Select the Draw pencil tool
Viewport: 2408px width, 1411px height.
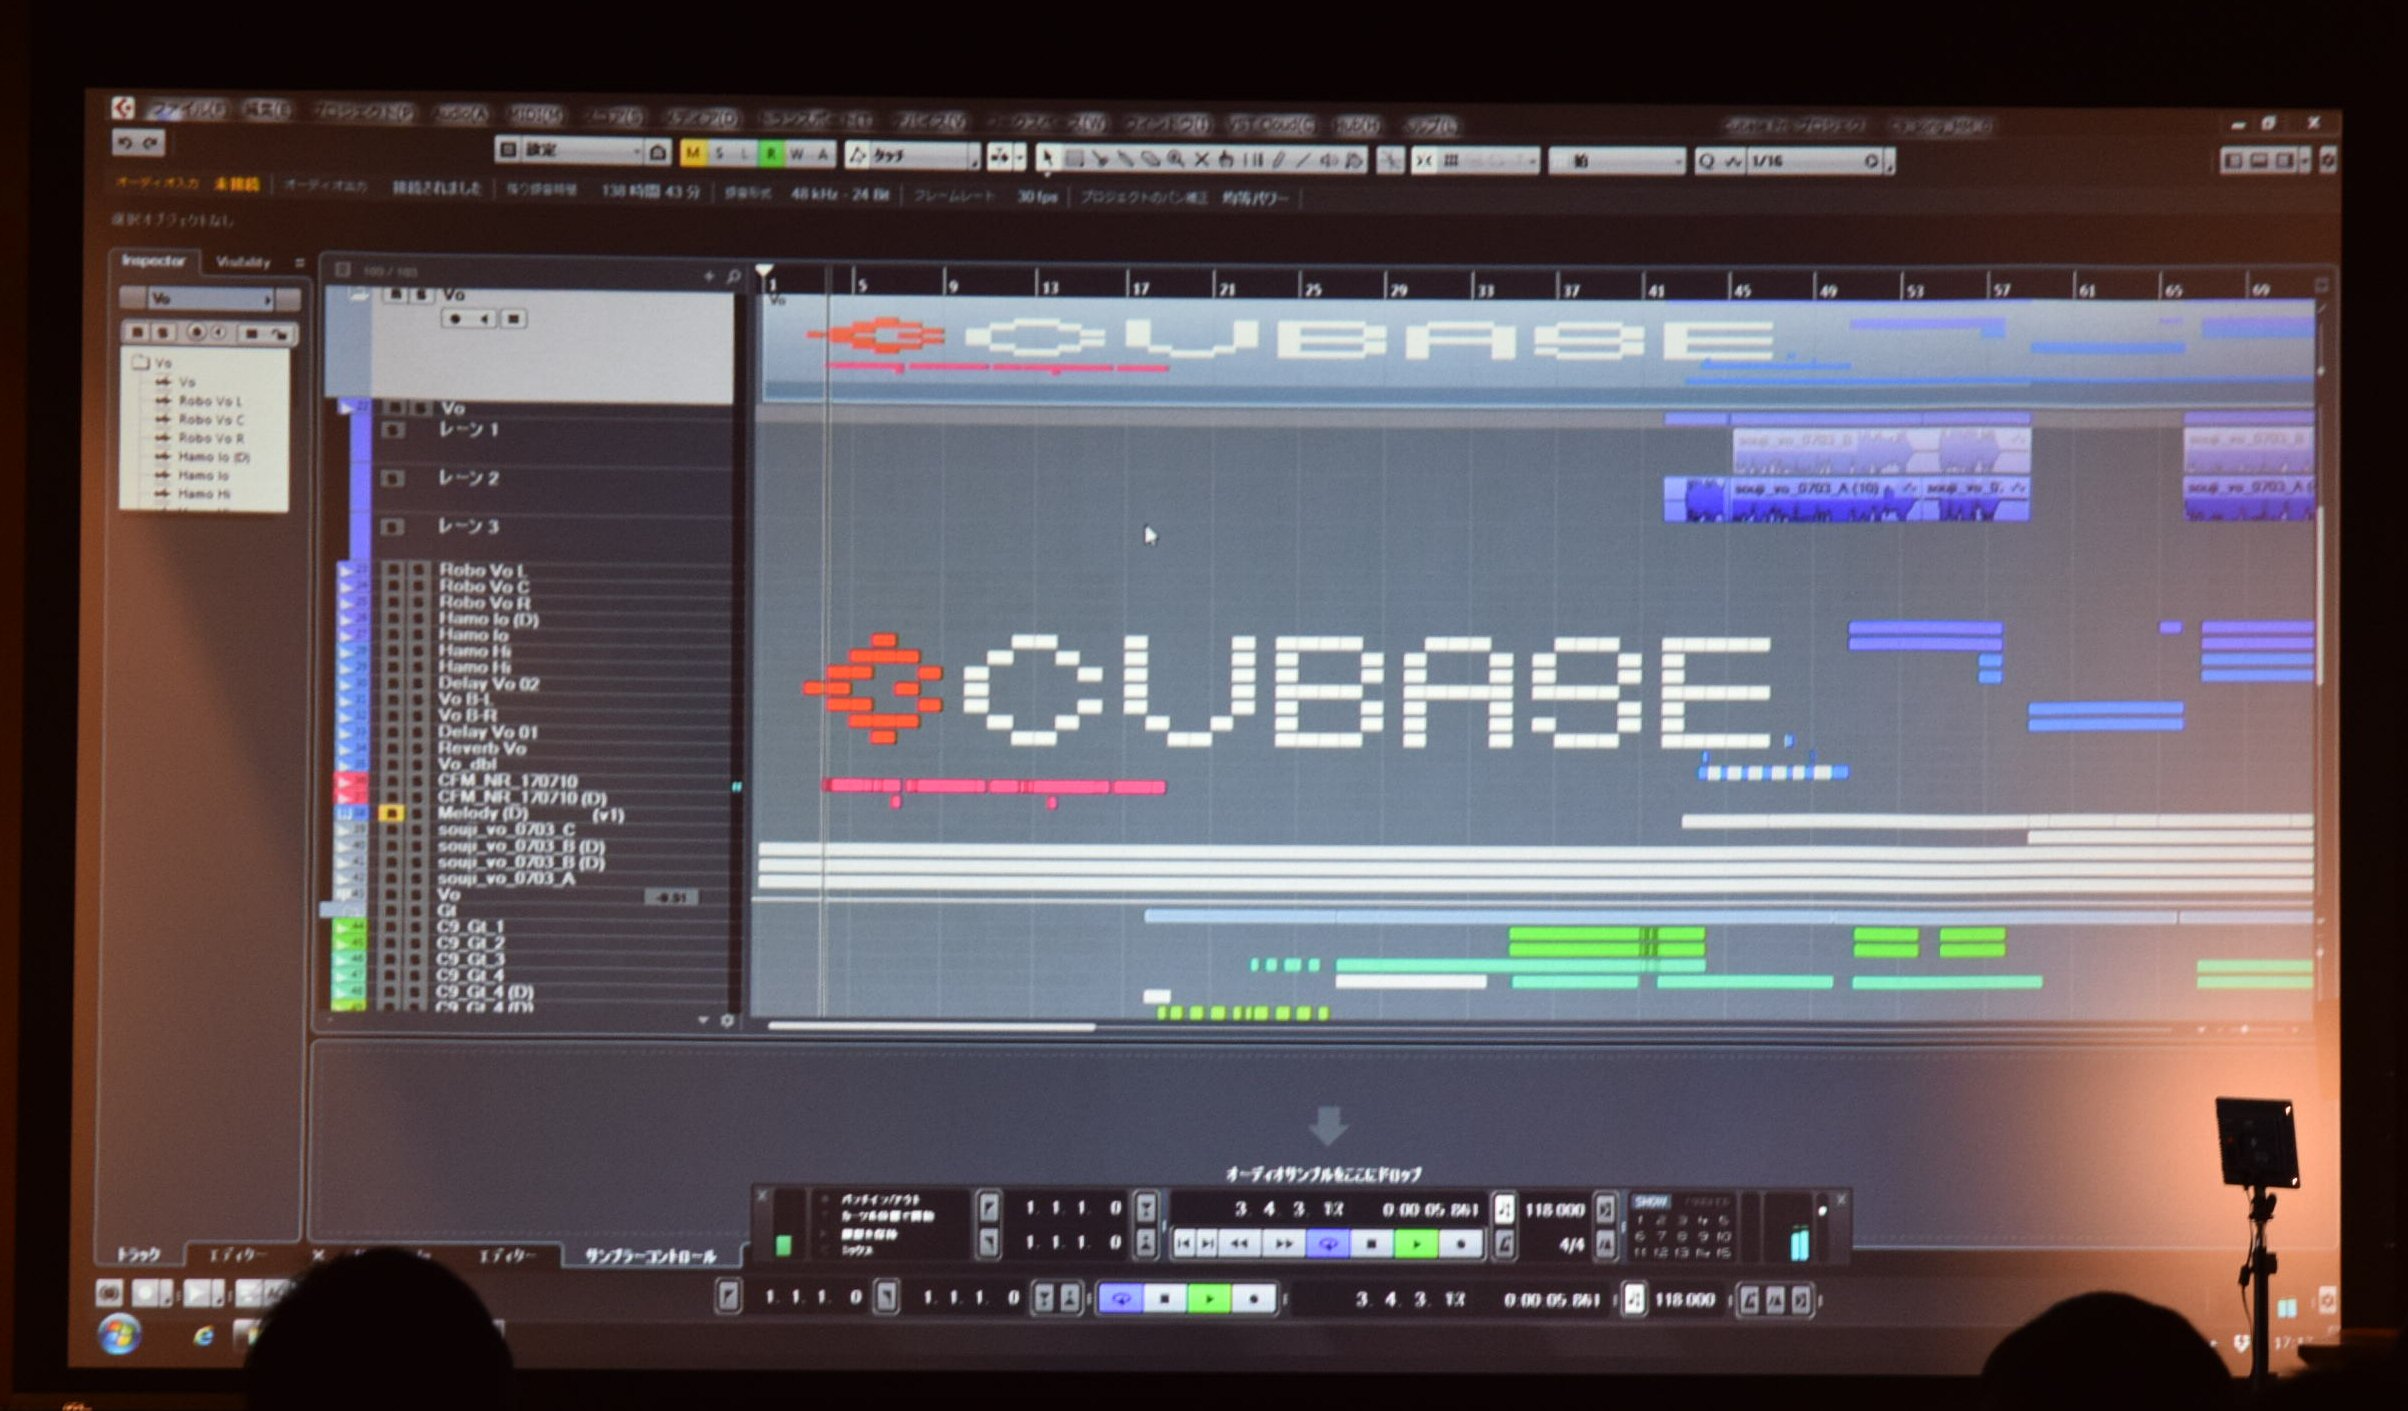(1278, 160)
